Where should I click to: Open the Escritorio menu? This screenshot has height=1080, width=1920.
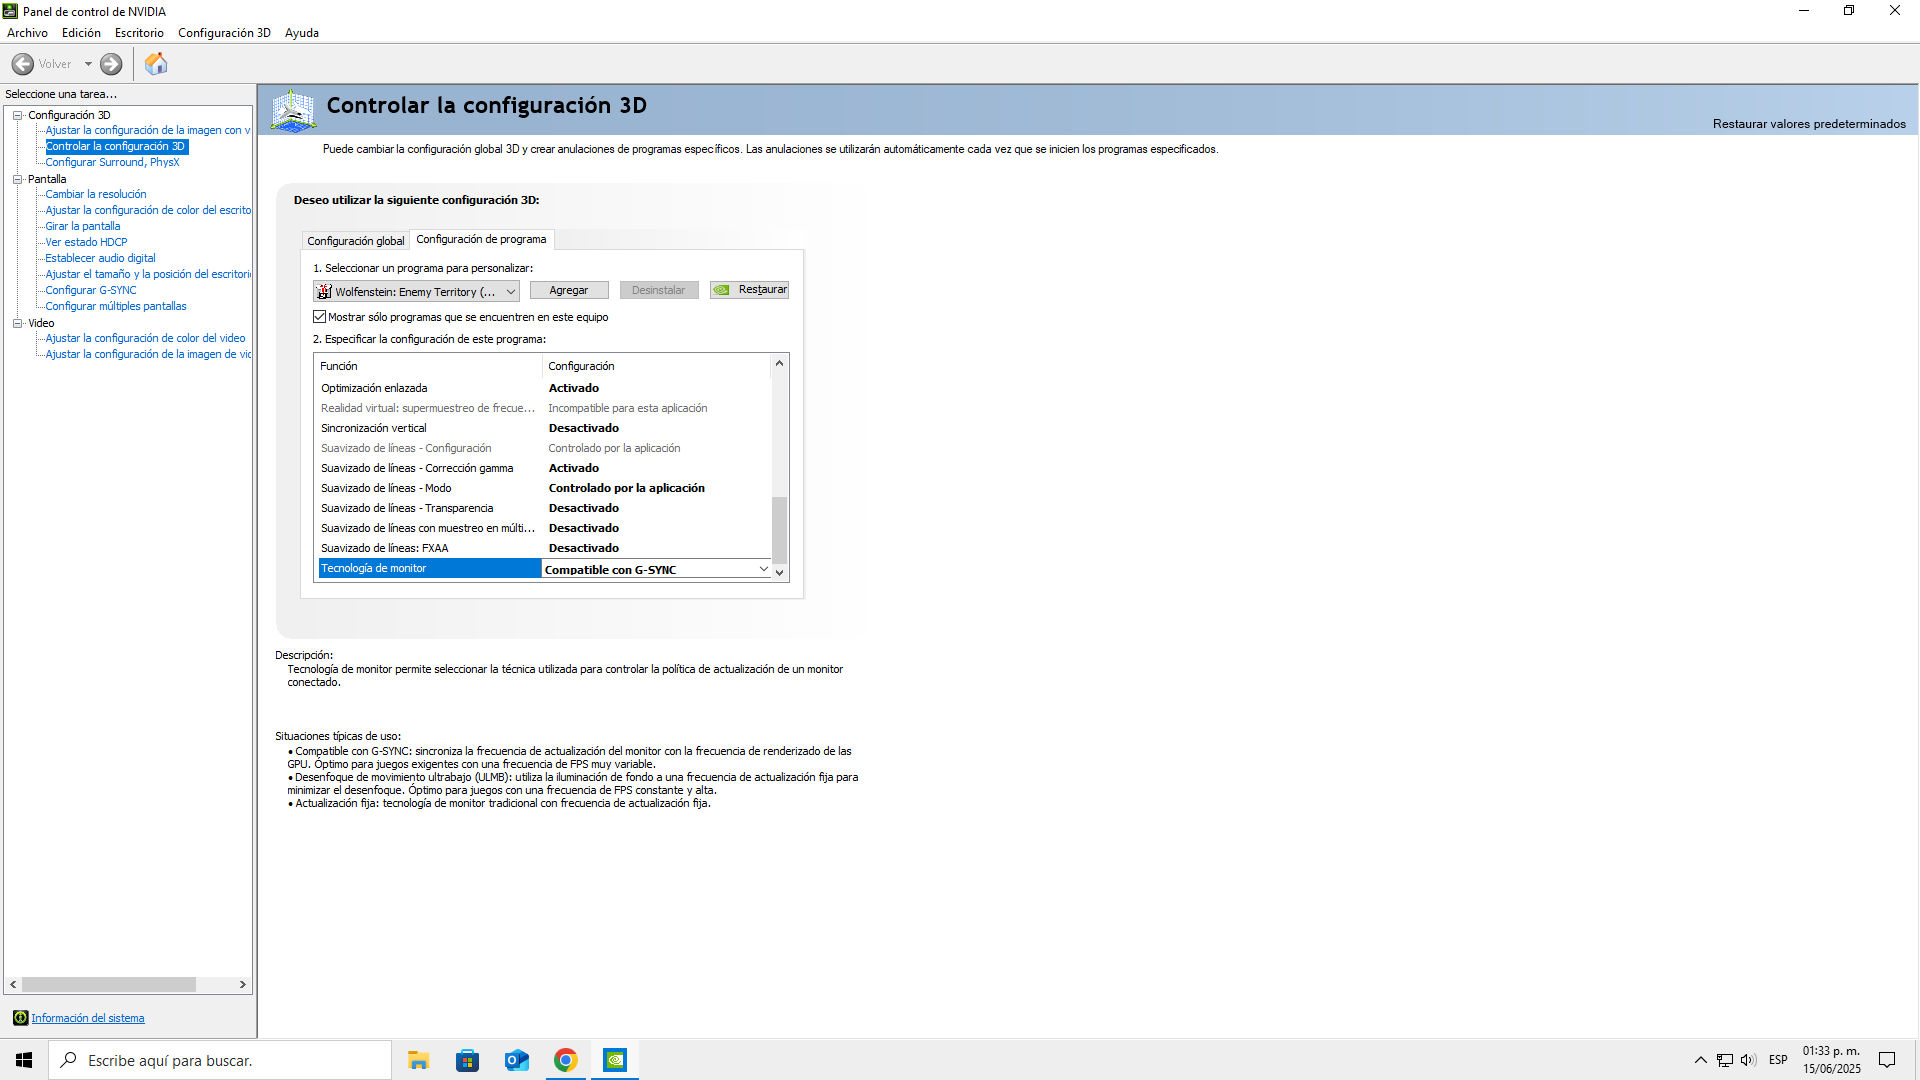click(x=139, y=33)
